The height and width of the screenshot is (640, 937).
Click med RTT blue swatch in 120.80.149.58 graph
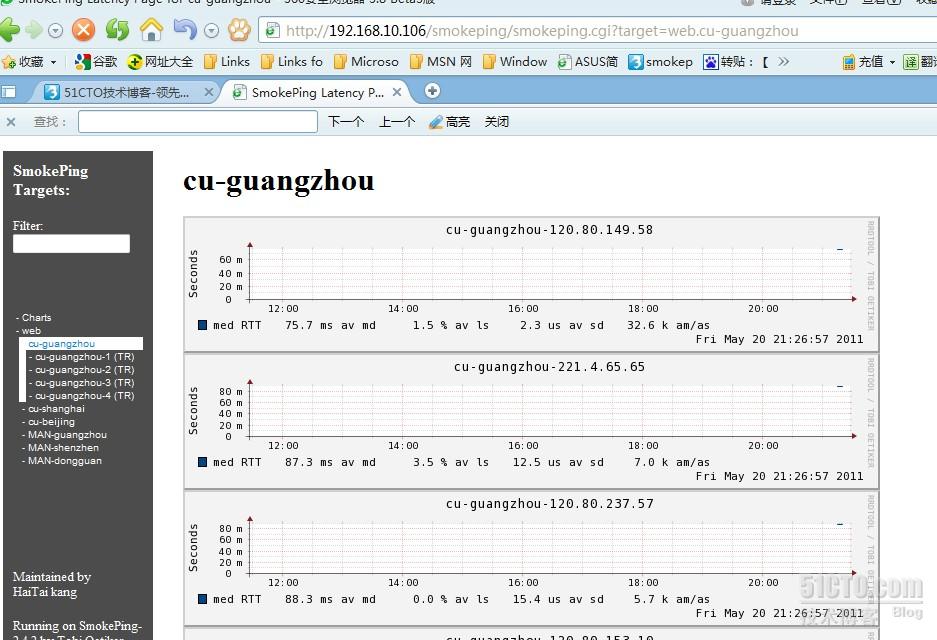tap(202, 325)
